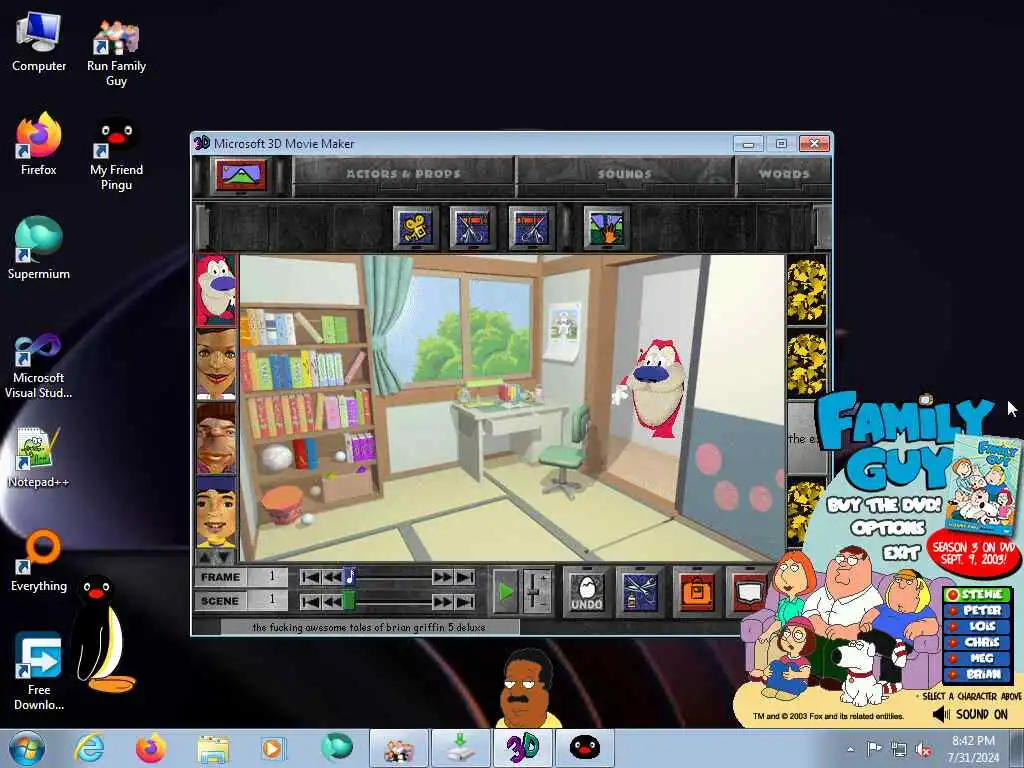
Task: Open the cut and paste scissors tool
Action: click(x=639, y=592)
